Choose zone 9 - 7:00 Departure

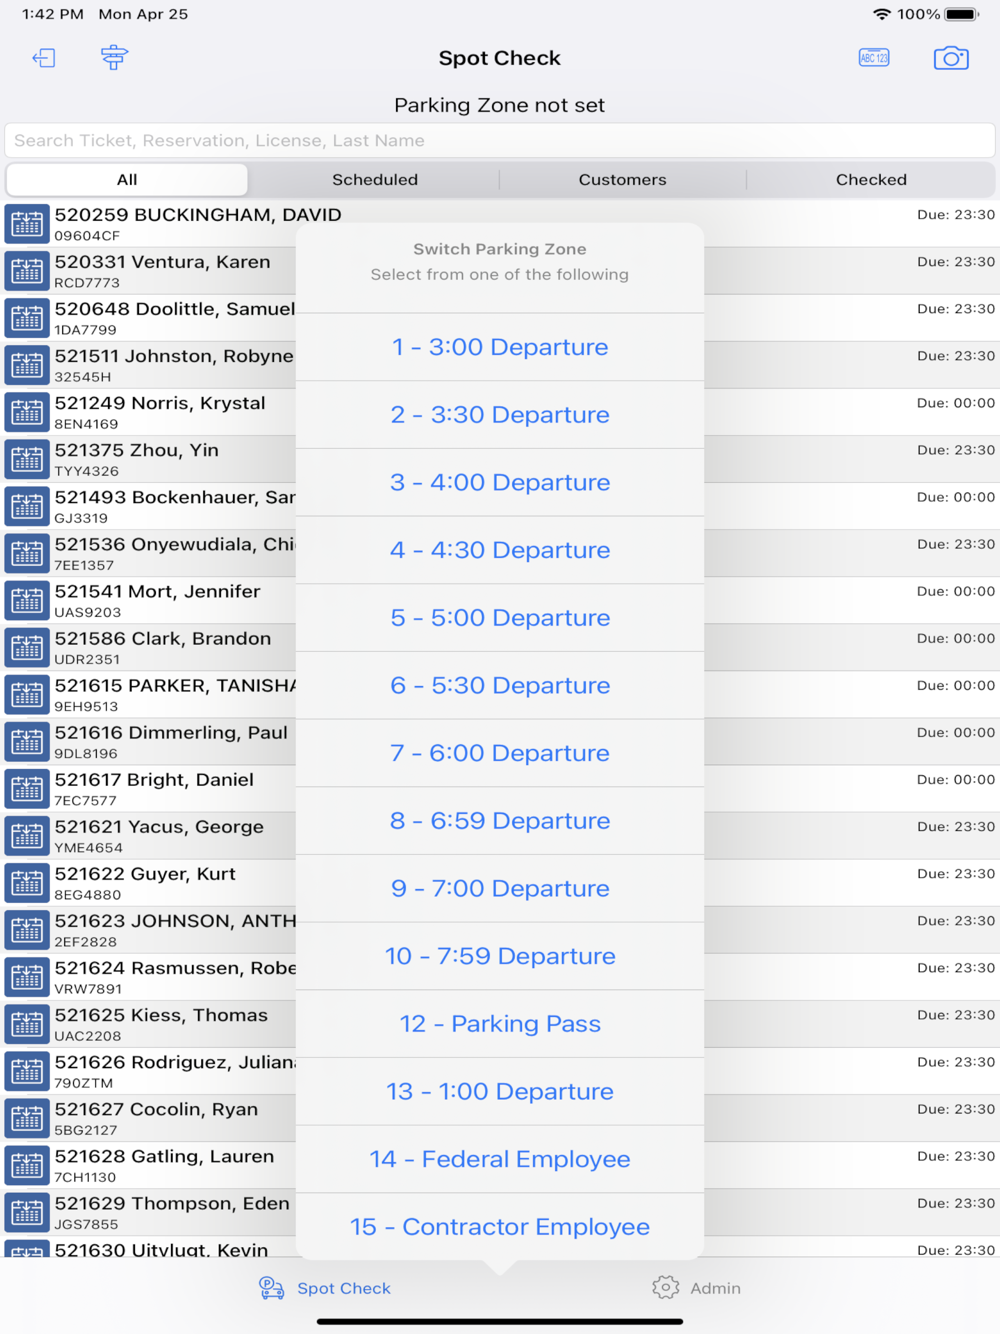coord(500,888)
